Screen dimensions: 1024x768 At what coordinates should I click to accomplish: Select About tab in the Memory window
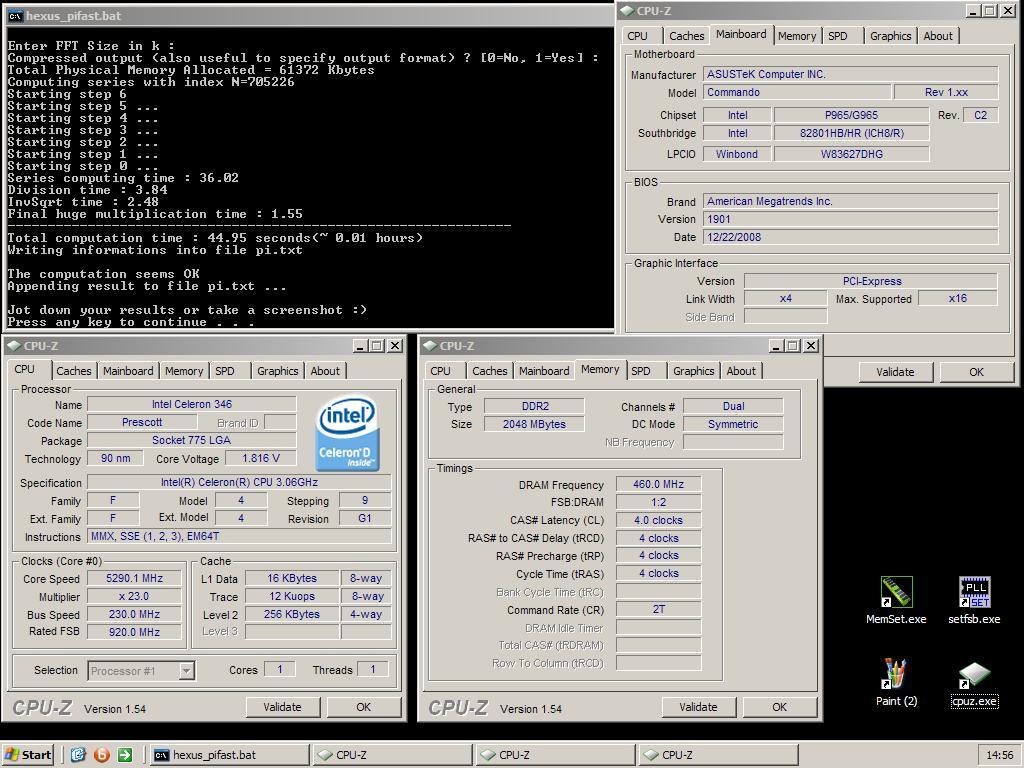(x=741, y=371)
